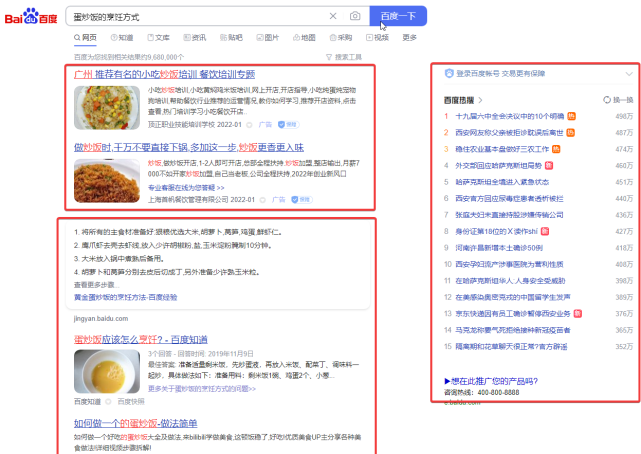
Task: Click the Baidu logo
Action: 31,17
